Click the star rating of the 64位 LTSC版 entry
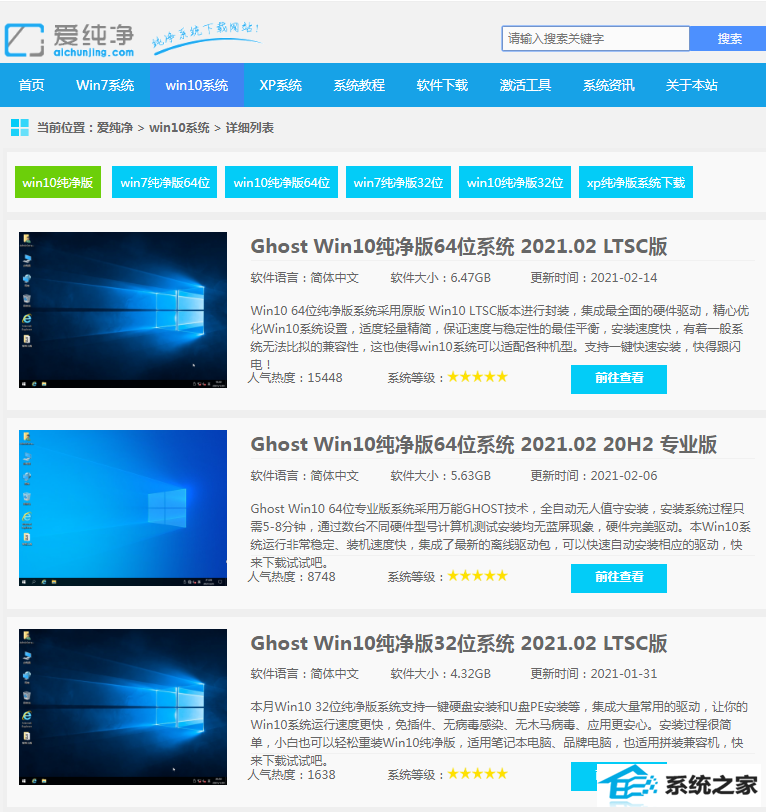Image resolution: width=766 pixels, height=812 pixels. (x=478, y=377)
